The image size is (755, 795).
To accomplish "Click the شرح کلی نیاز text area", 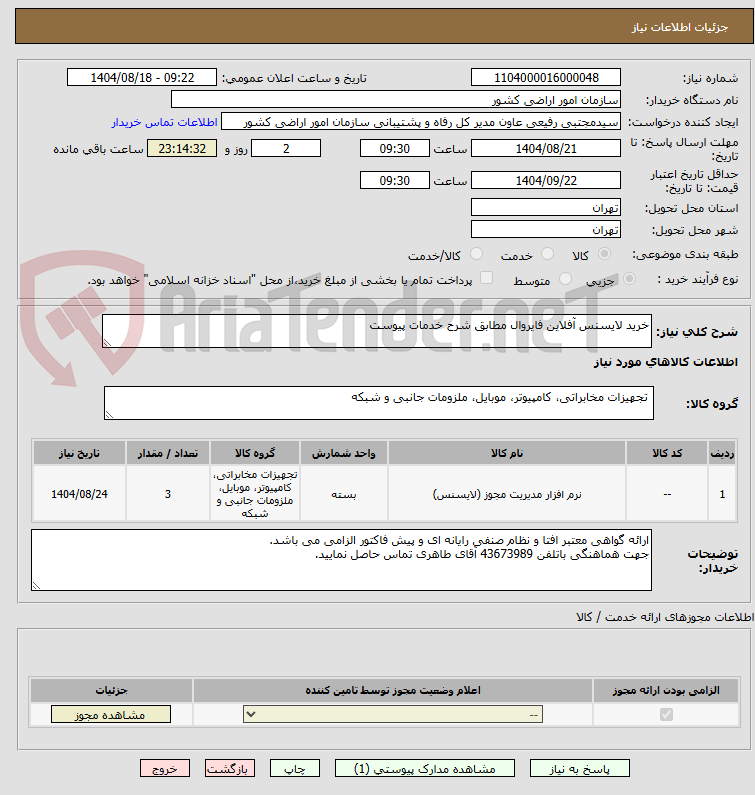I will point(377,331).
